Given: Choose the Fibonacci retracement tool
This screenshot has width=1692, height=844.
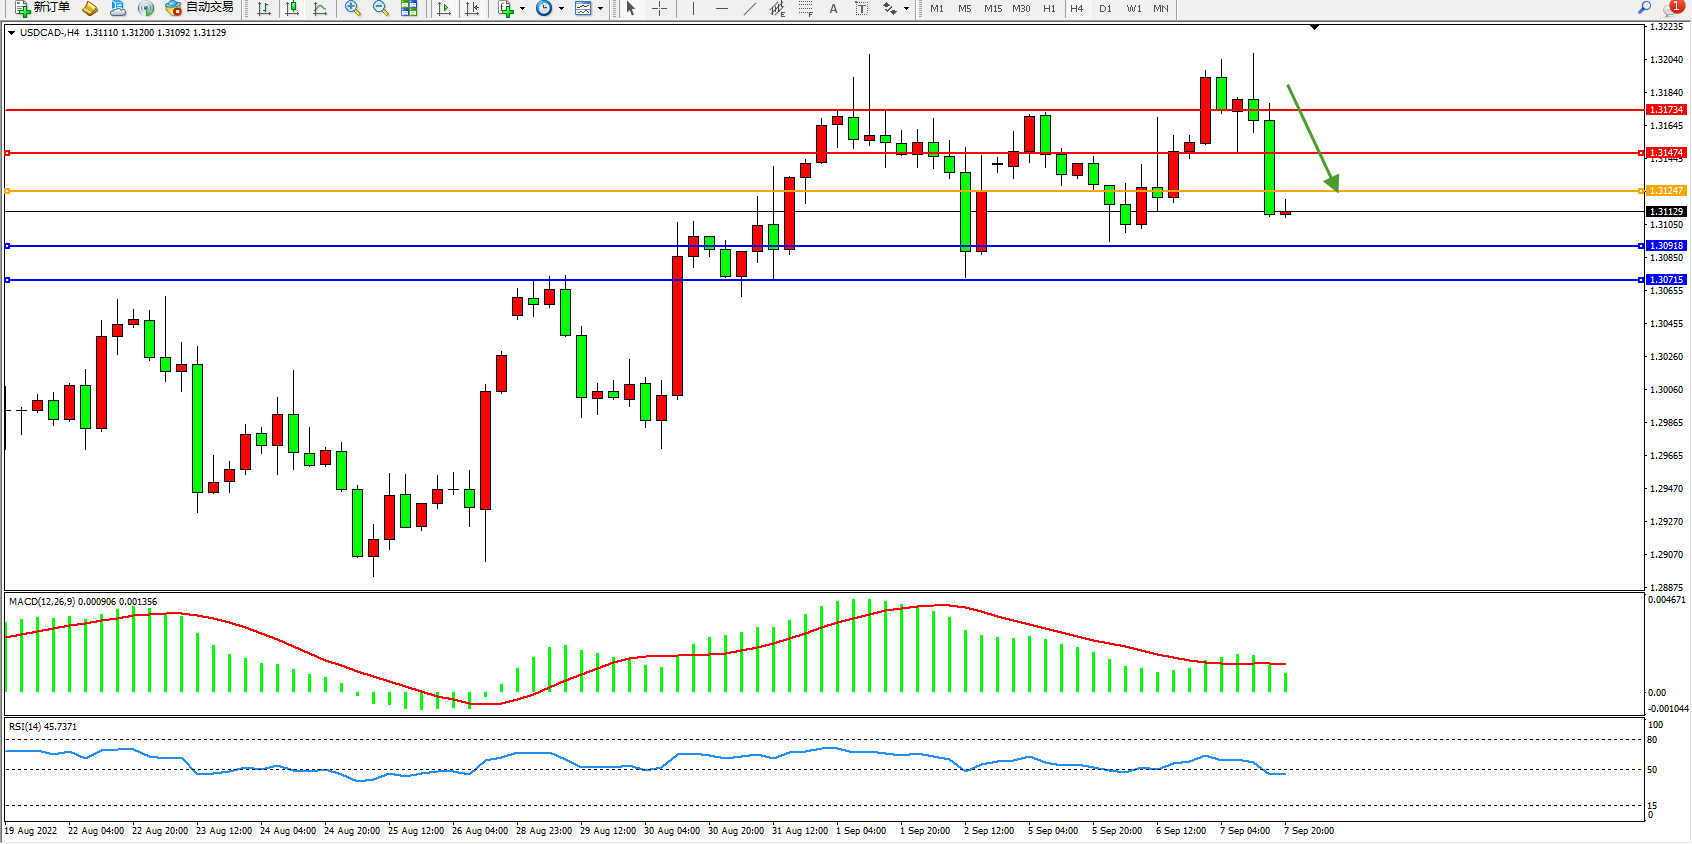Looking at the screenshot, I should (x=805, y=8).
